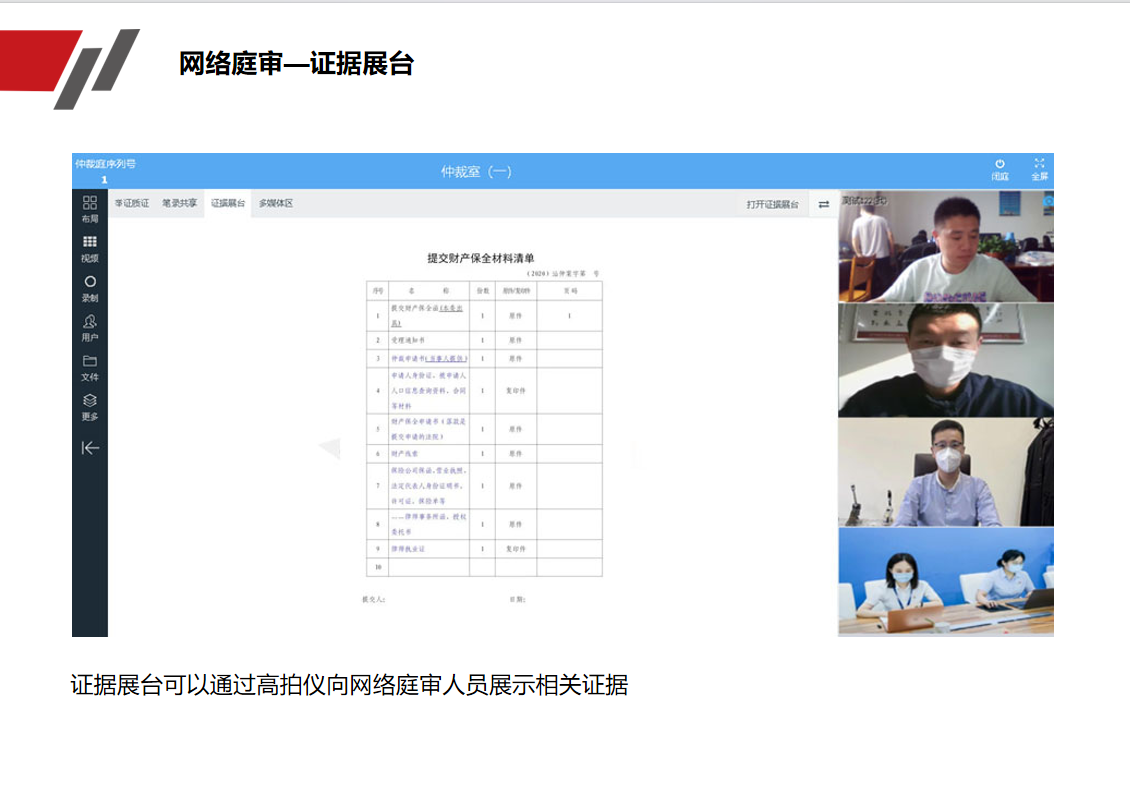Show the 更多 more options icon
This screenshot has width=1130, height=788.
tap(89, 407)
